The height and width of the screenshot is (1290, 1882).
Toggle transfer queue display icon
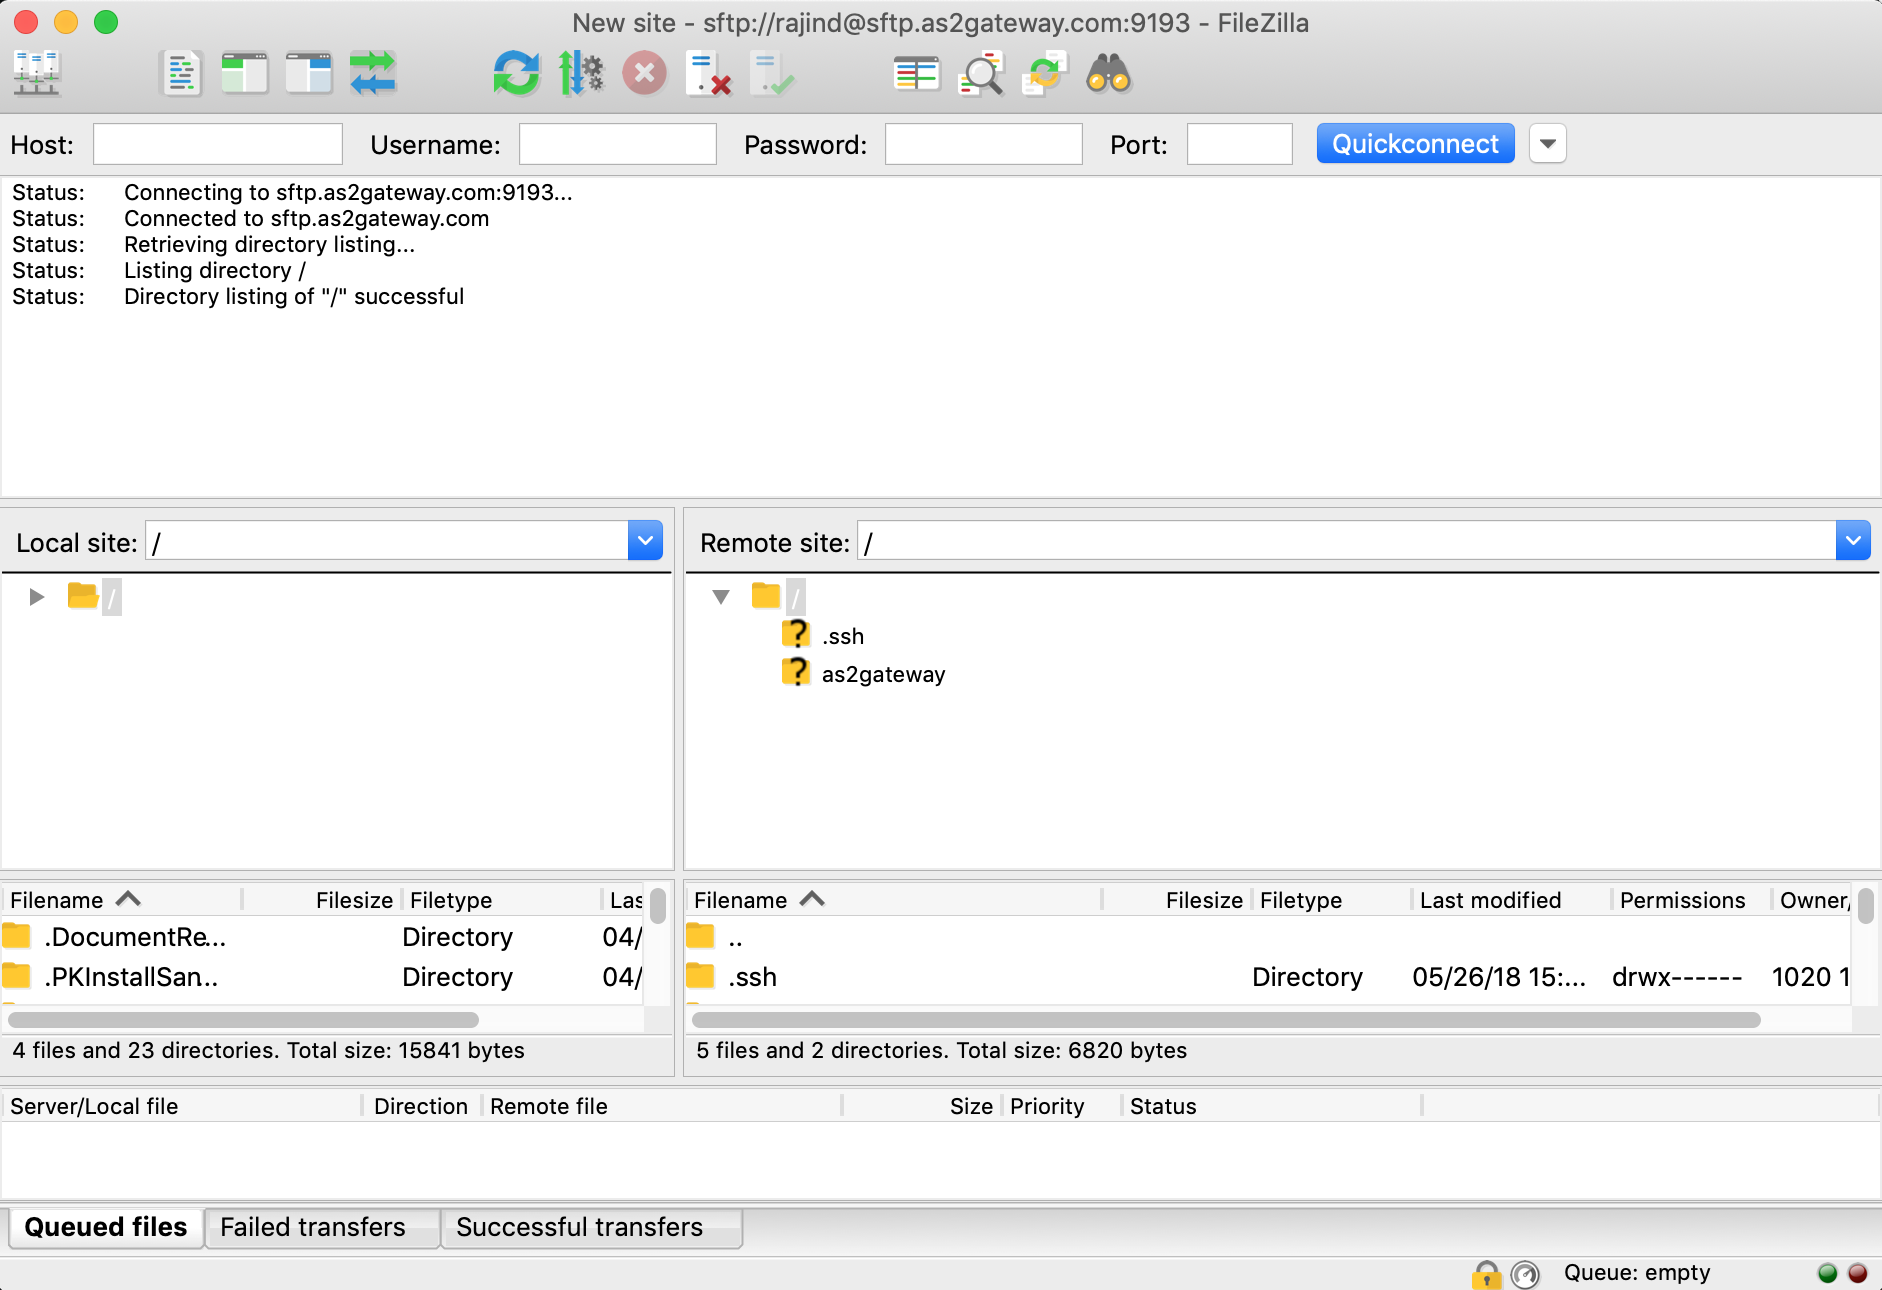coord(373,74)
